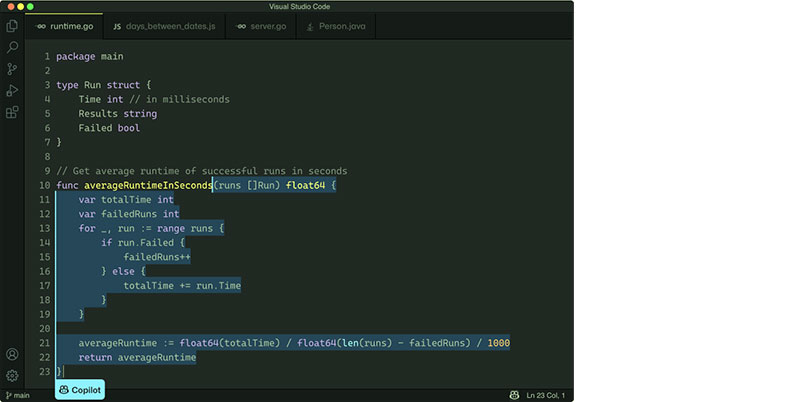The height and width of the screenshot is (402, 800).
Task: Click the 'for _, run := range runs {' line
Action: [151, 228]
